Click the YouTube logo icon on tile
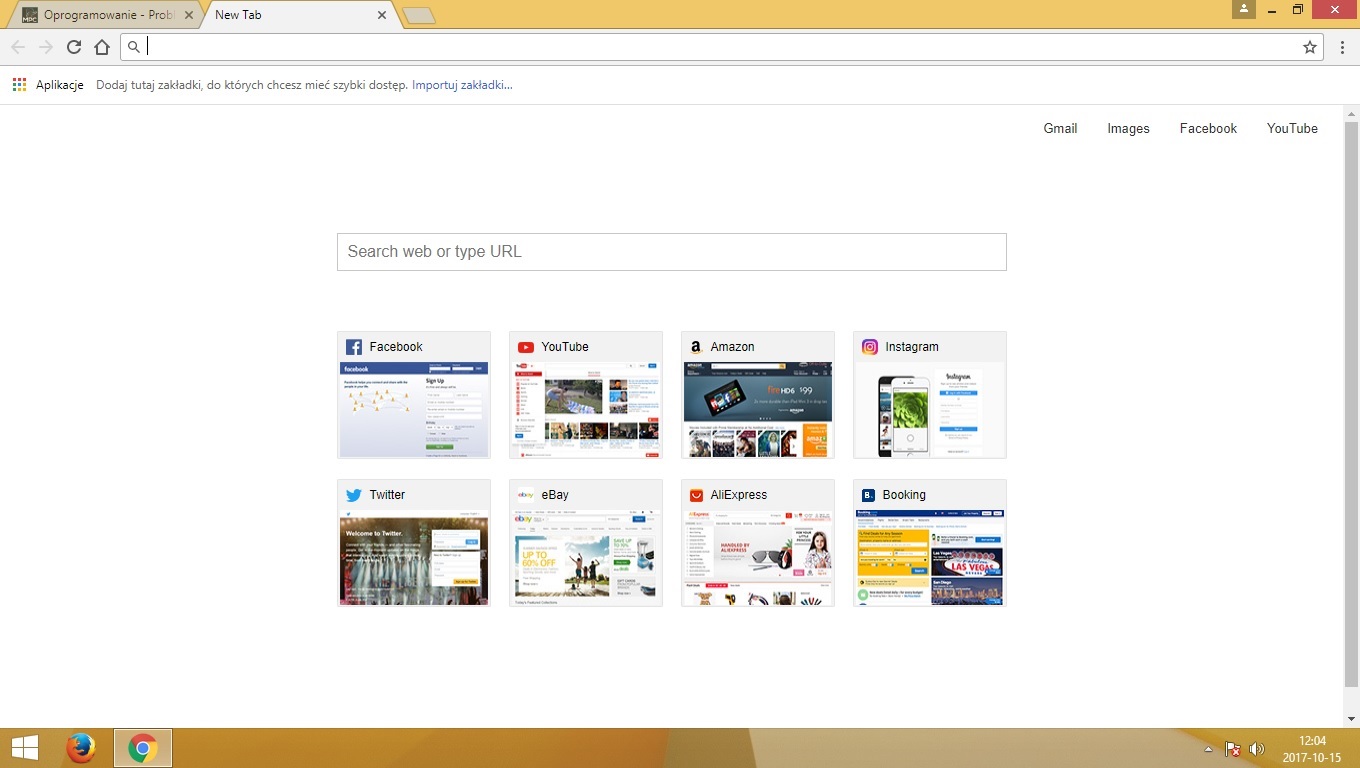Viewport: 1360px width, 768px height. coord(526,347)
